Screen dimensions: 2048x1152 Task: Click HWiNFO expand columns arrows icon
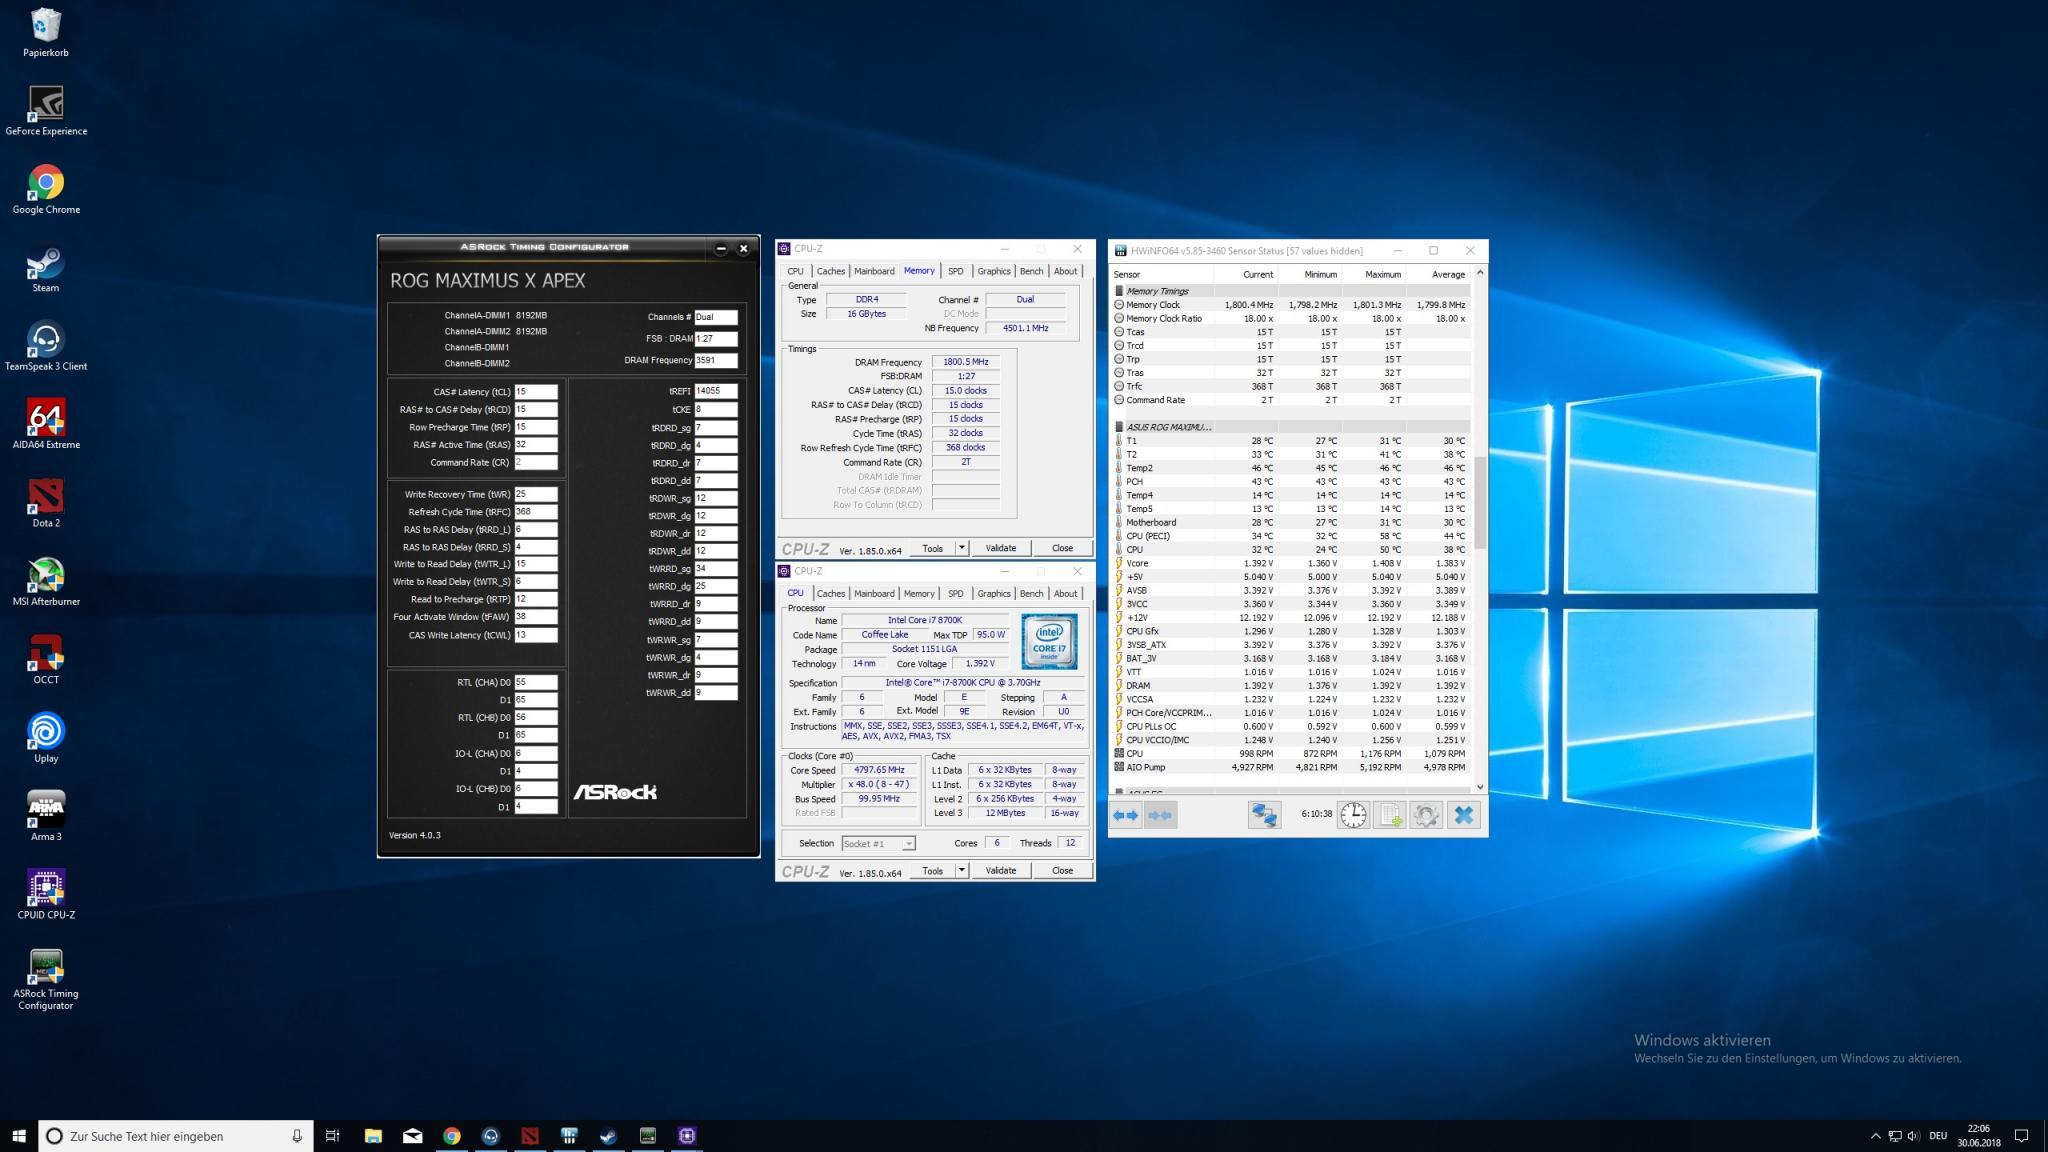pyautogui.click(x=1125, y=815)
